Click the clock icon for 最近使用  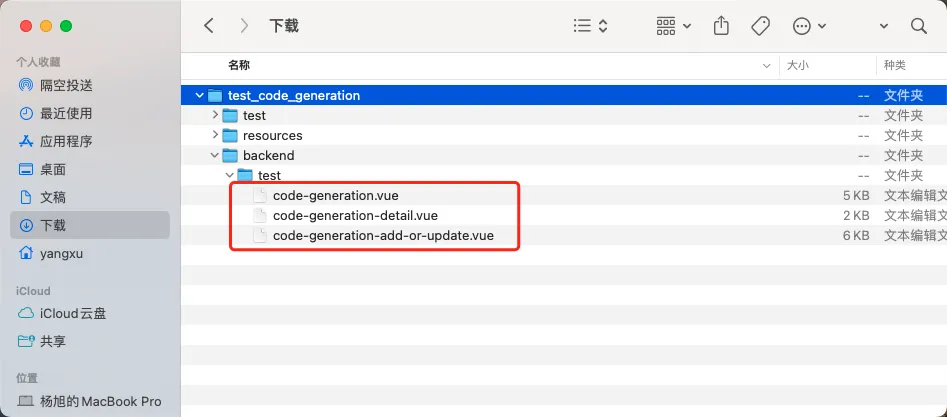tap(26, 113)
